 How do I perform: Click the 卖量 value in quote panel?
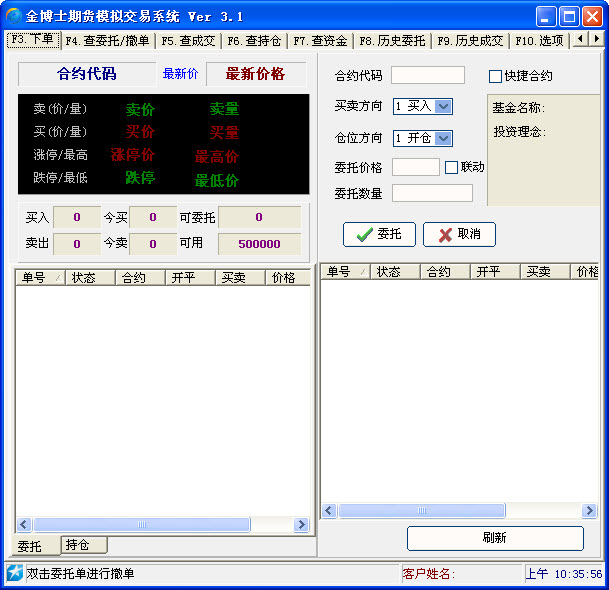pos(224,108)
